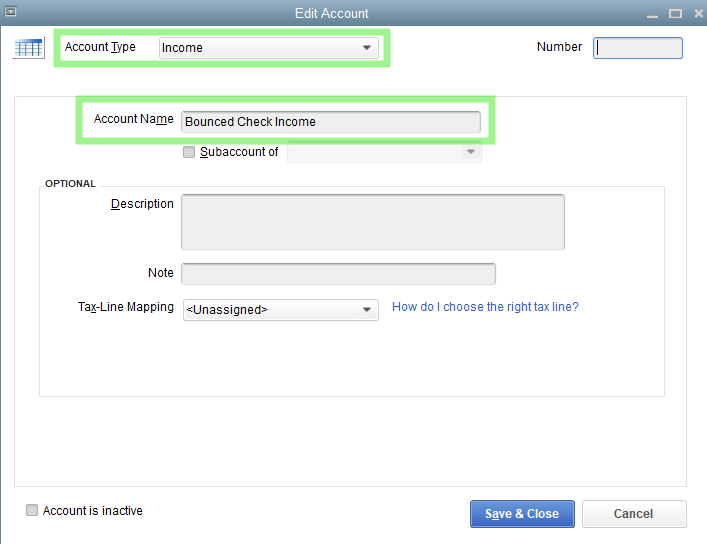Maximize the Edit Account window

point(675,14)
